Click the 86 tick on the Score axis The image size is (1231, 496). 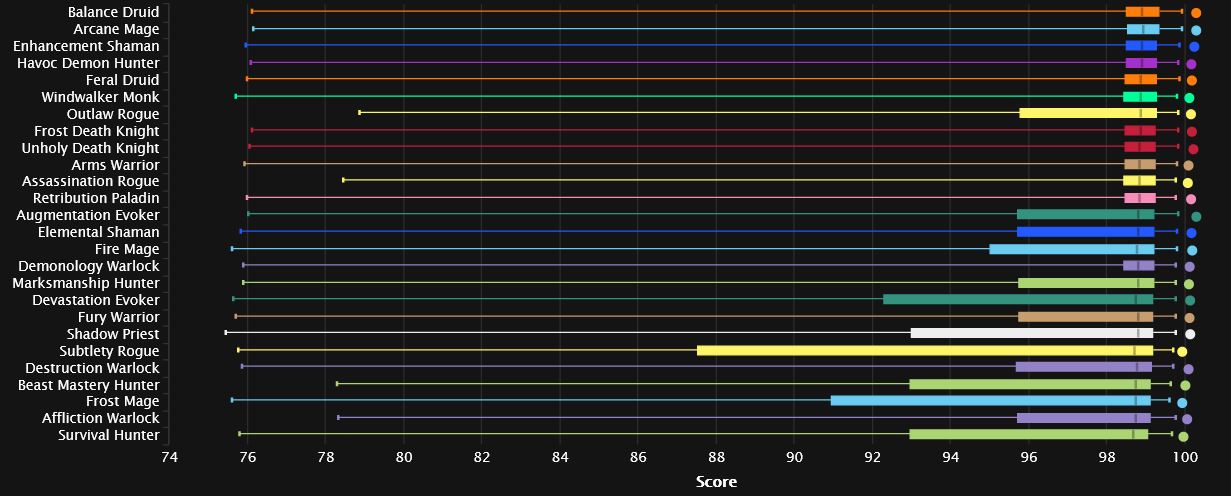pyautogui.click(x=638, y=457)
